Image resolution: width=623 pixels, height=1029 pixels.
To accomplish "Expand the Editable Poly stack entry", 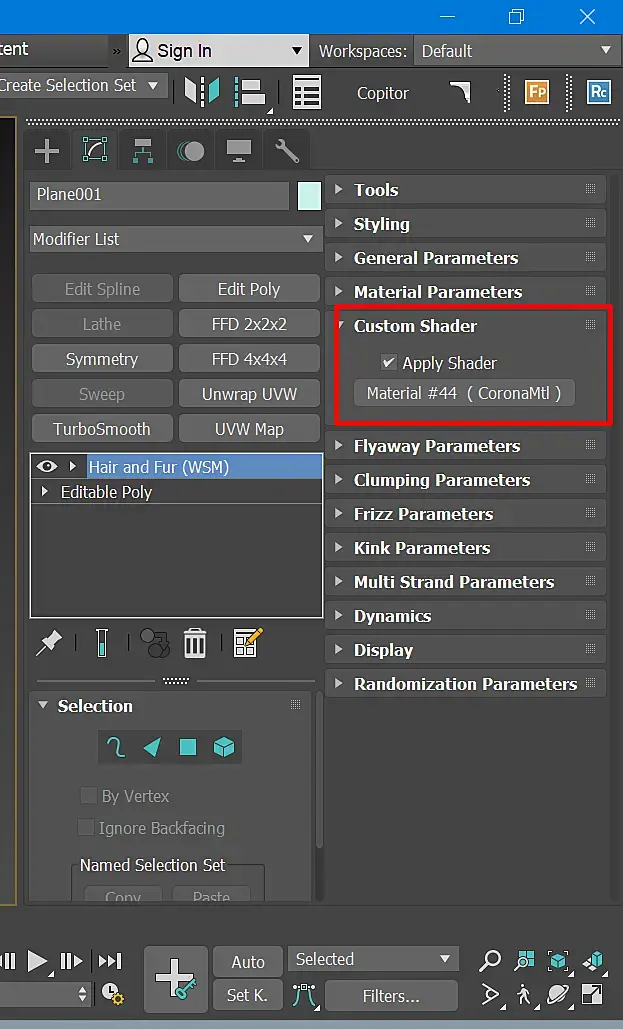I will [45, 492].
